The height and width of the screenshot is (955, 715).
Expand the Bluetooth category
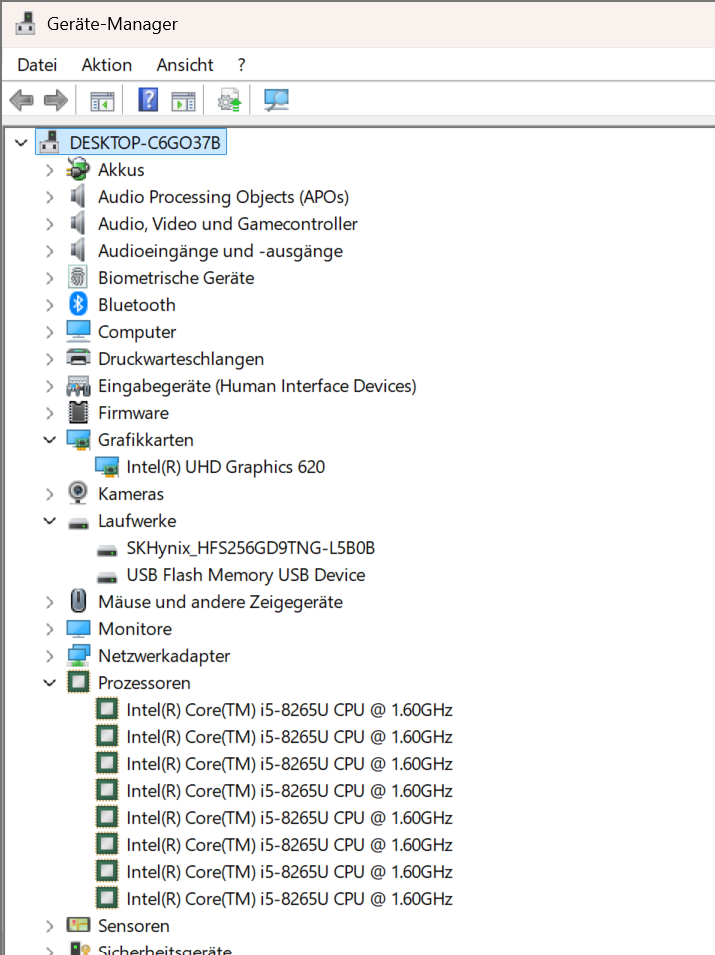(50, 305)
